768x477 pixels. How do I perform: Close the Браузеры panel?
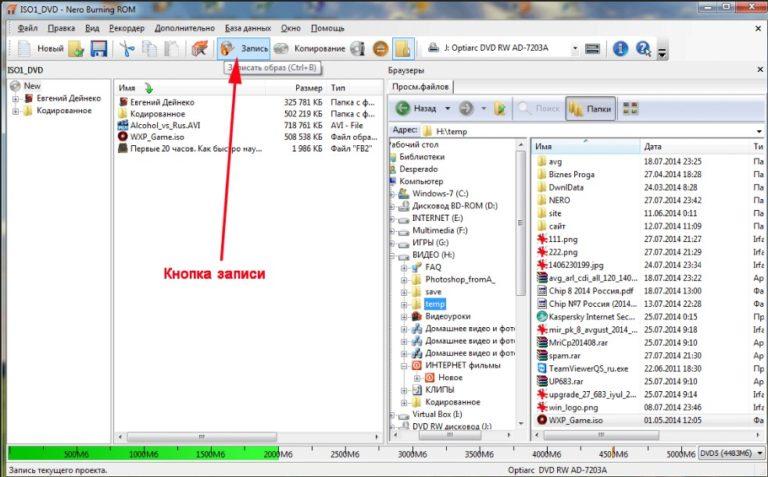click(760, 70)
